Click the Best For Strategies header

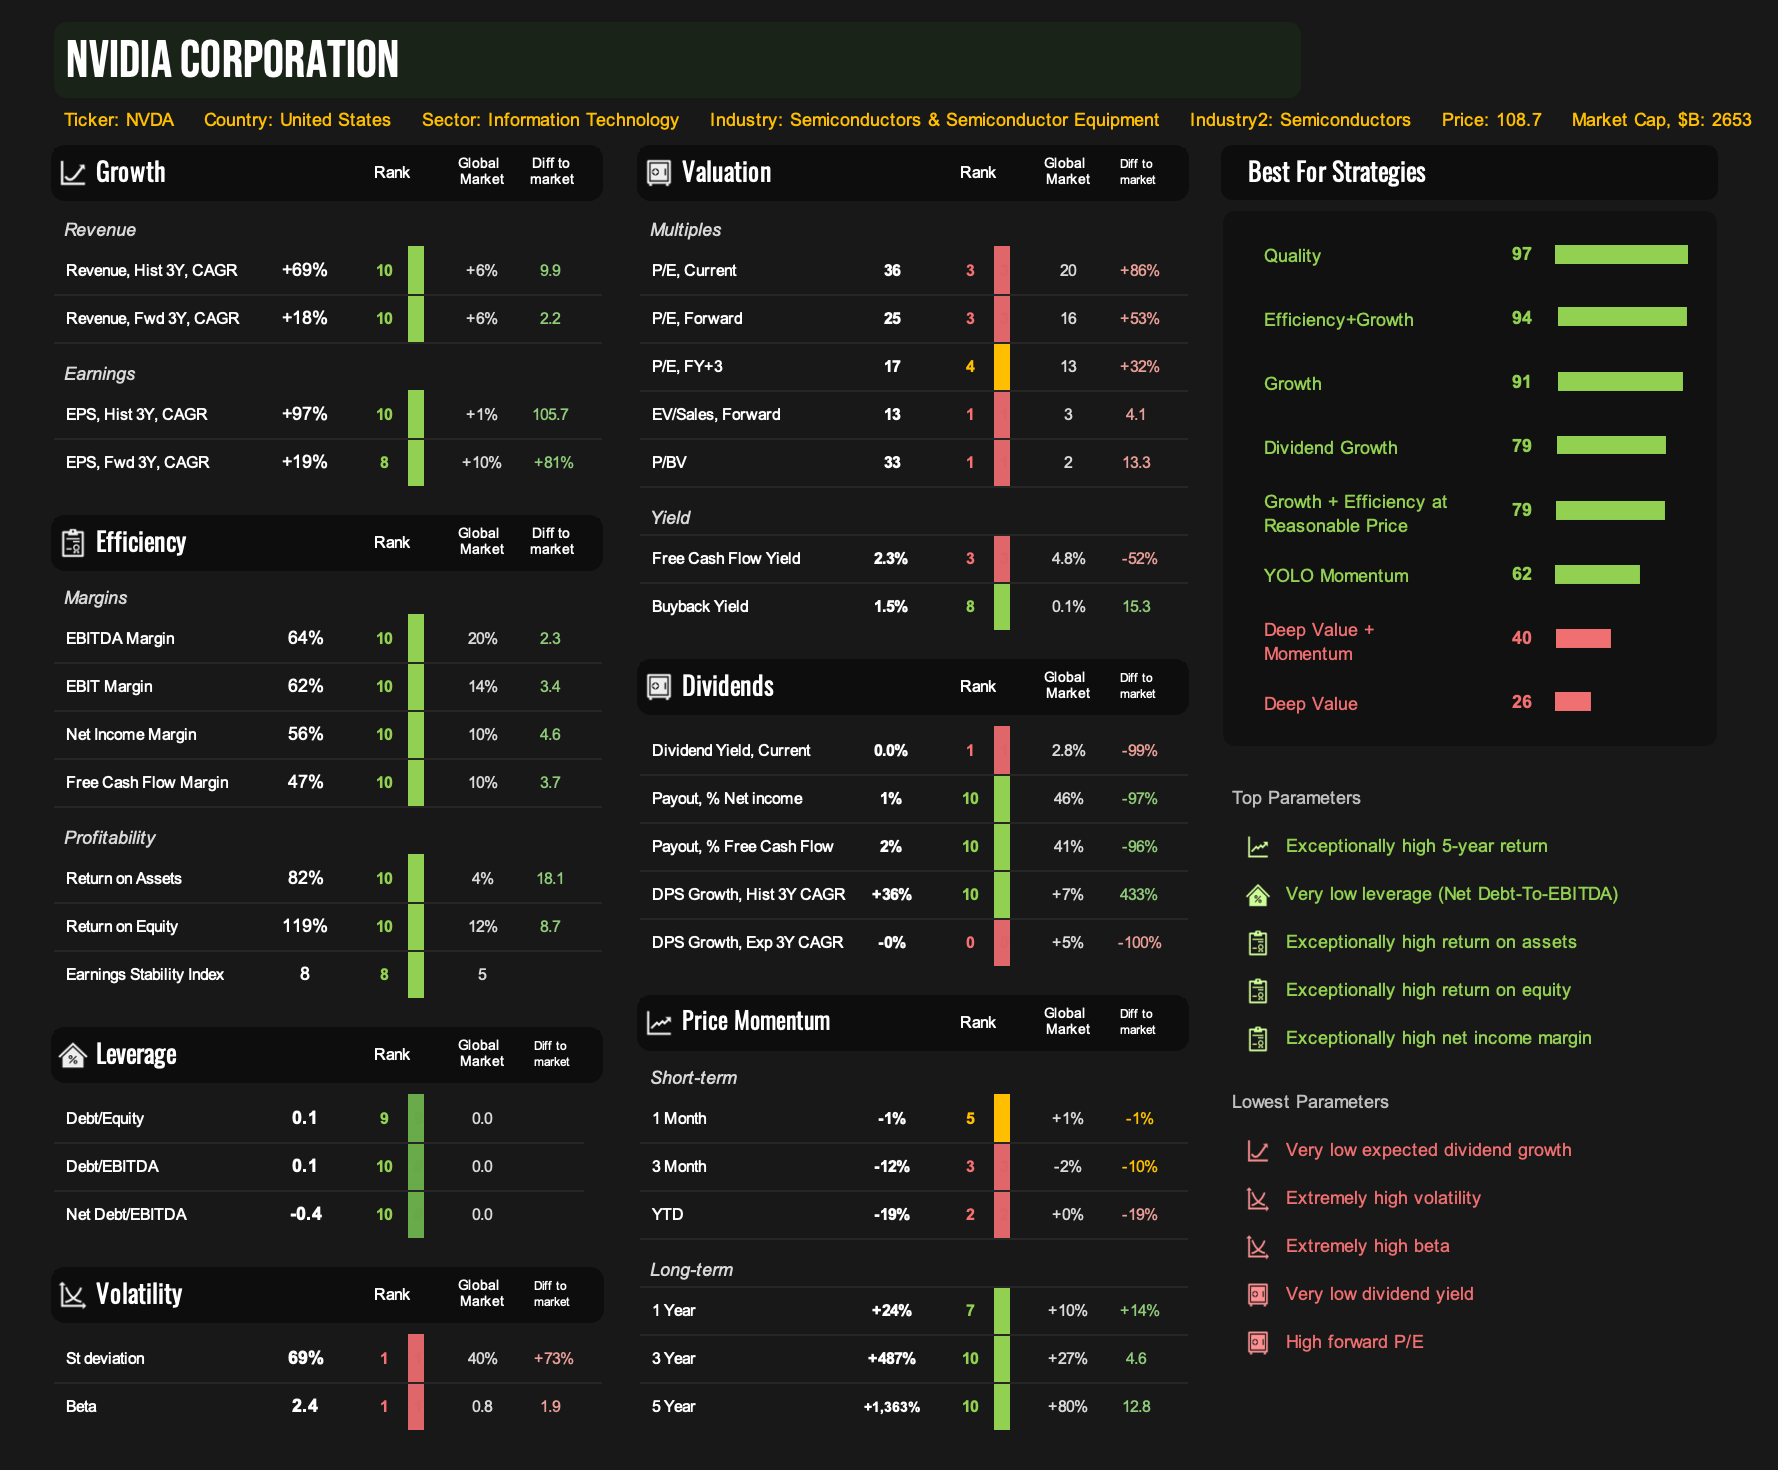(x=1336, y=172)
